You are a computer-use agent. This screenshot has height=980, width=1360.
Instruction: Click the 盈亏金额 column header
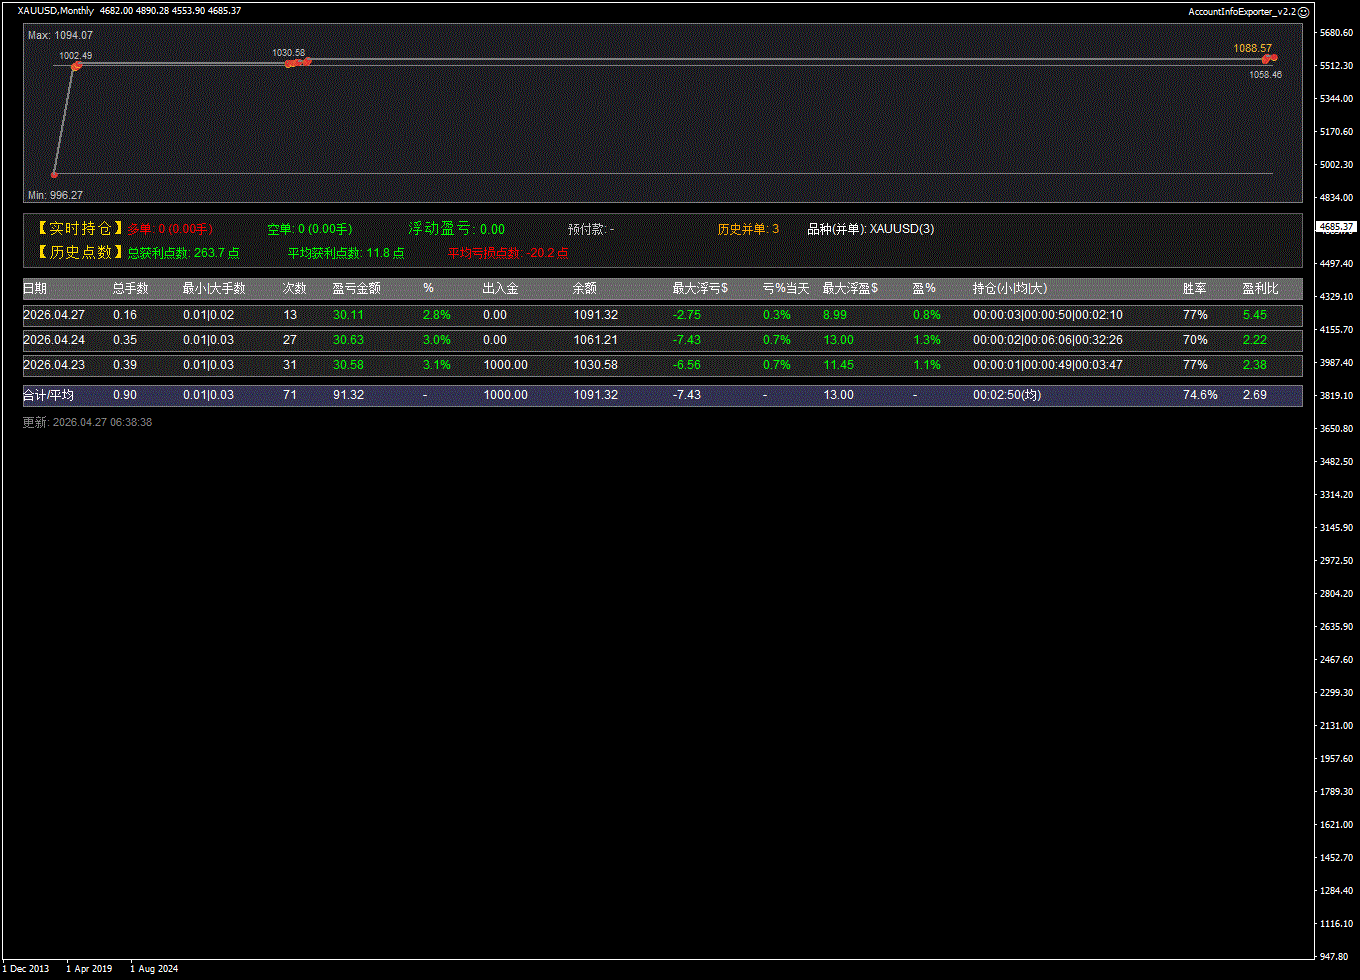pyautogui.click(x=356, y=289)
